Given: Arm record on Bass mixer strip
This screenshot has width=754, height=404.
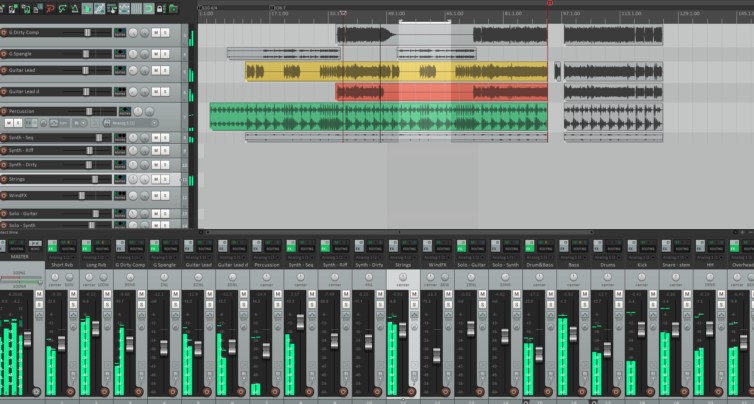Looking at the screenshot, I should 582,392.
